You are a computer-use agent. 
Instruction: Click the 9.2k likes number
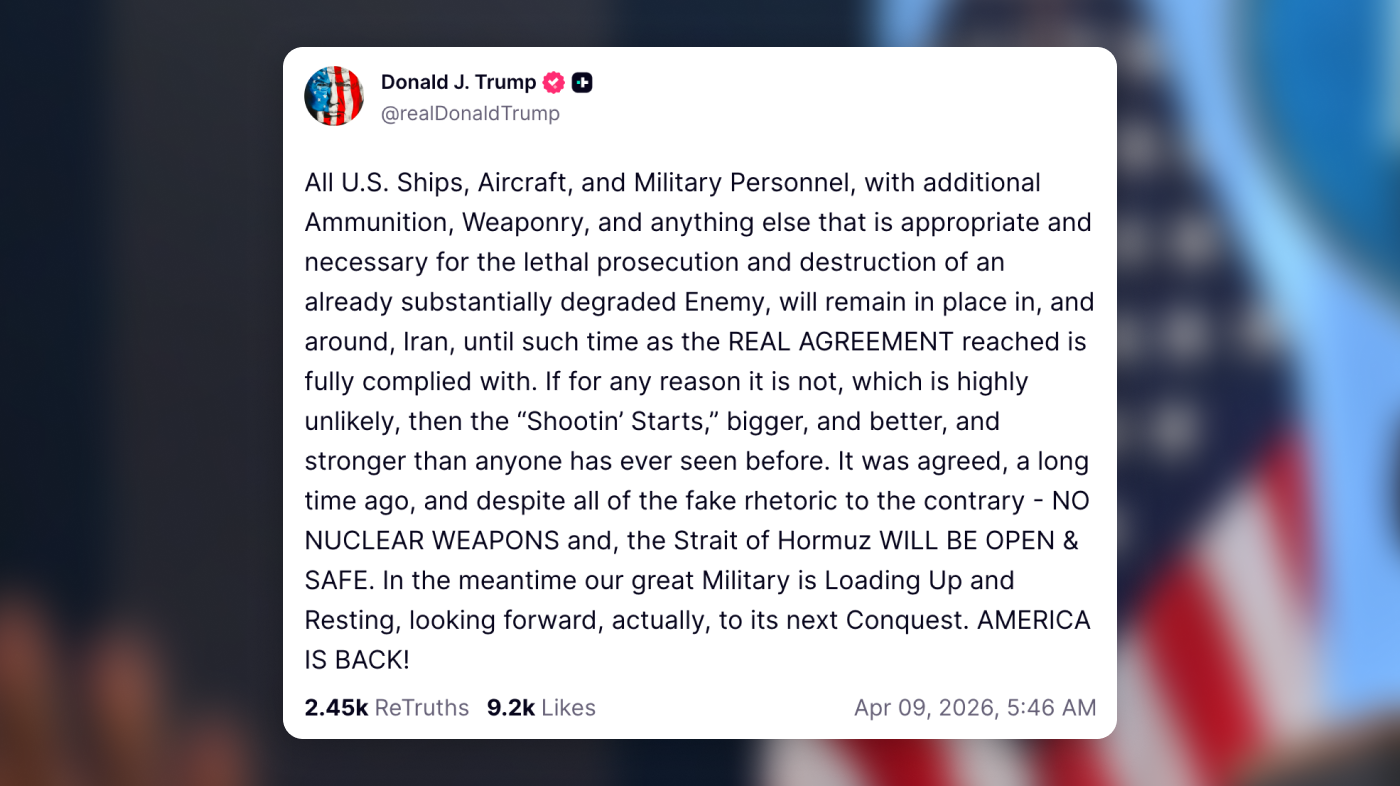pyautogui.click(x=510, y=708)
